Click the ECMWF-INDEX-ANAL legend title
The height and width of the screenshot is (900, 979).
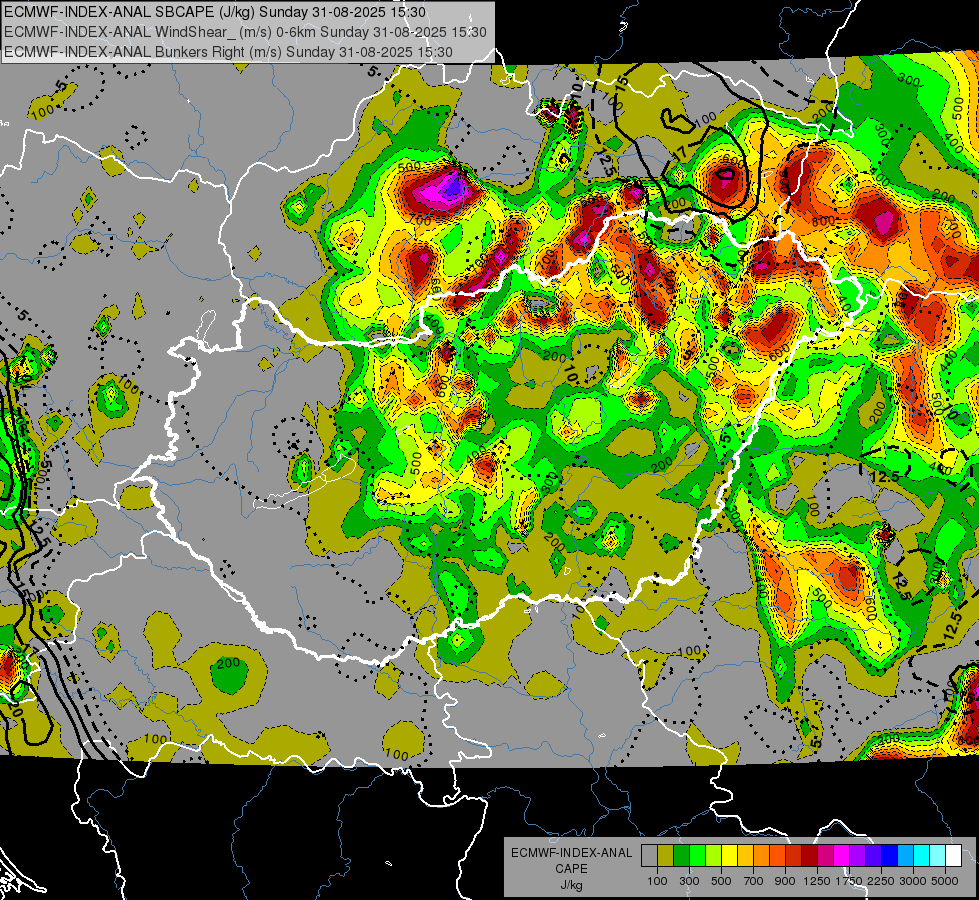[x=572, y=853]
